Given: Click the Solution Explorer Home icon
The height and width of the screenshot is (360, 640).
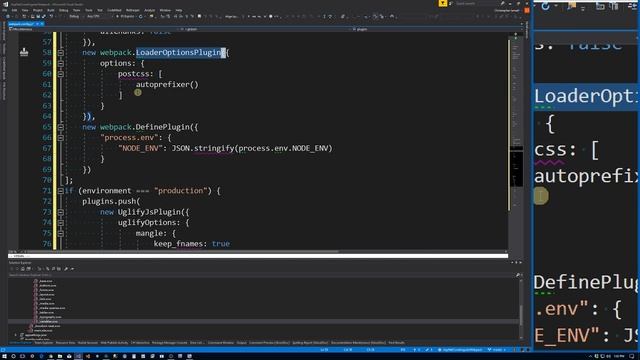Looking at the screenshot, I should coord(23,269).
